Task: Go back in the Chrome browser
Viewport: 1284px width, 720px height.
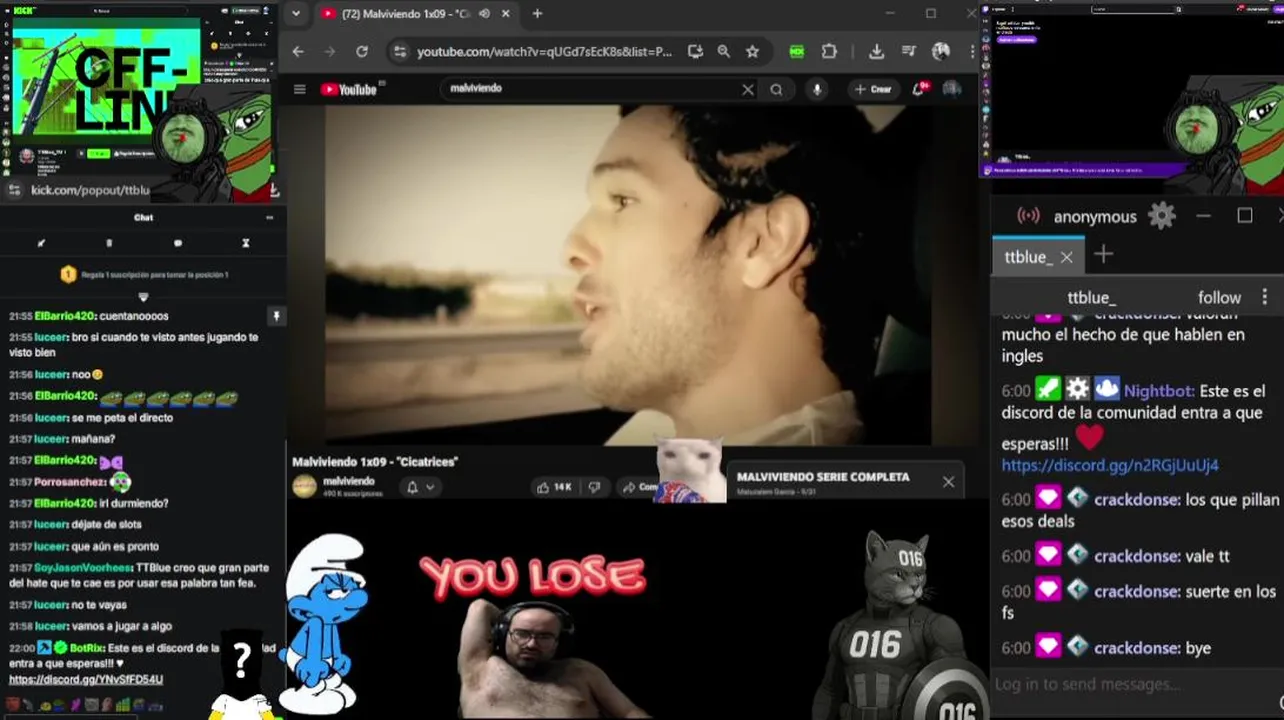Action: coord(298,52)
